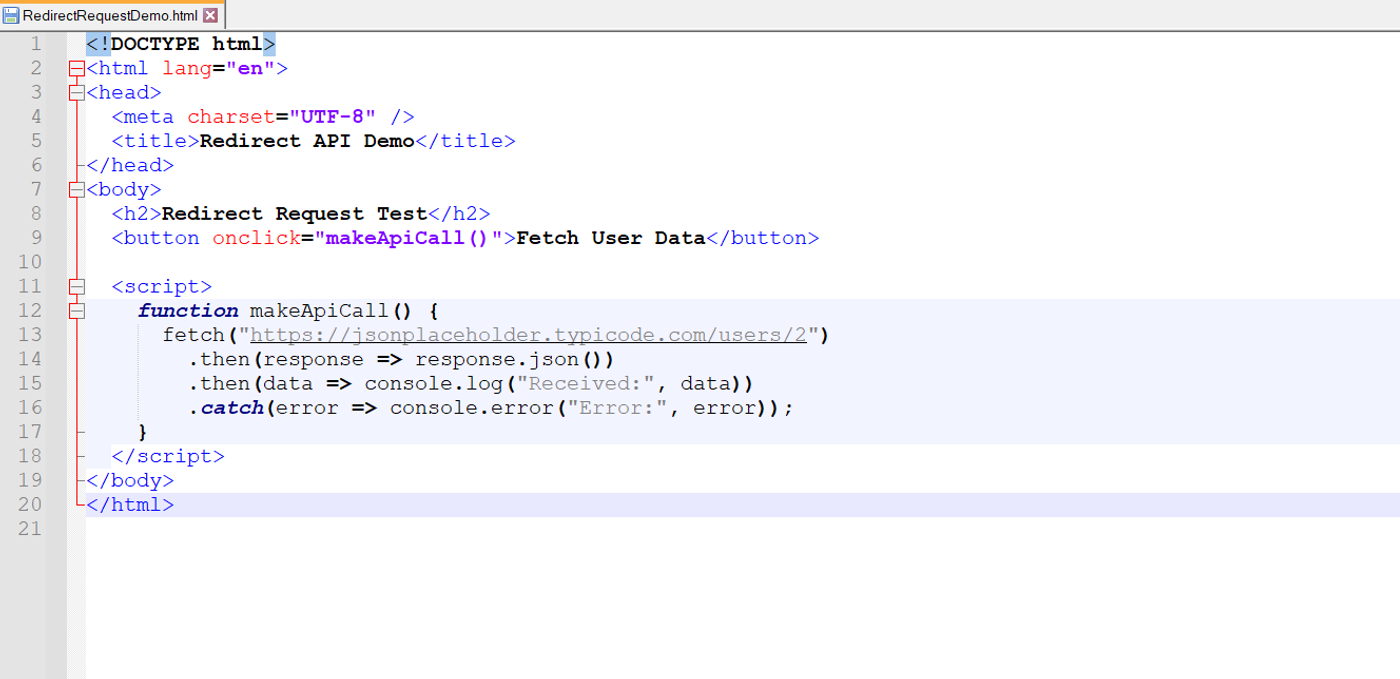Click the catch keyword on line 16
Screen dimensions: 1400x679
click(232, 408)
